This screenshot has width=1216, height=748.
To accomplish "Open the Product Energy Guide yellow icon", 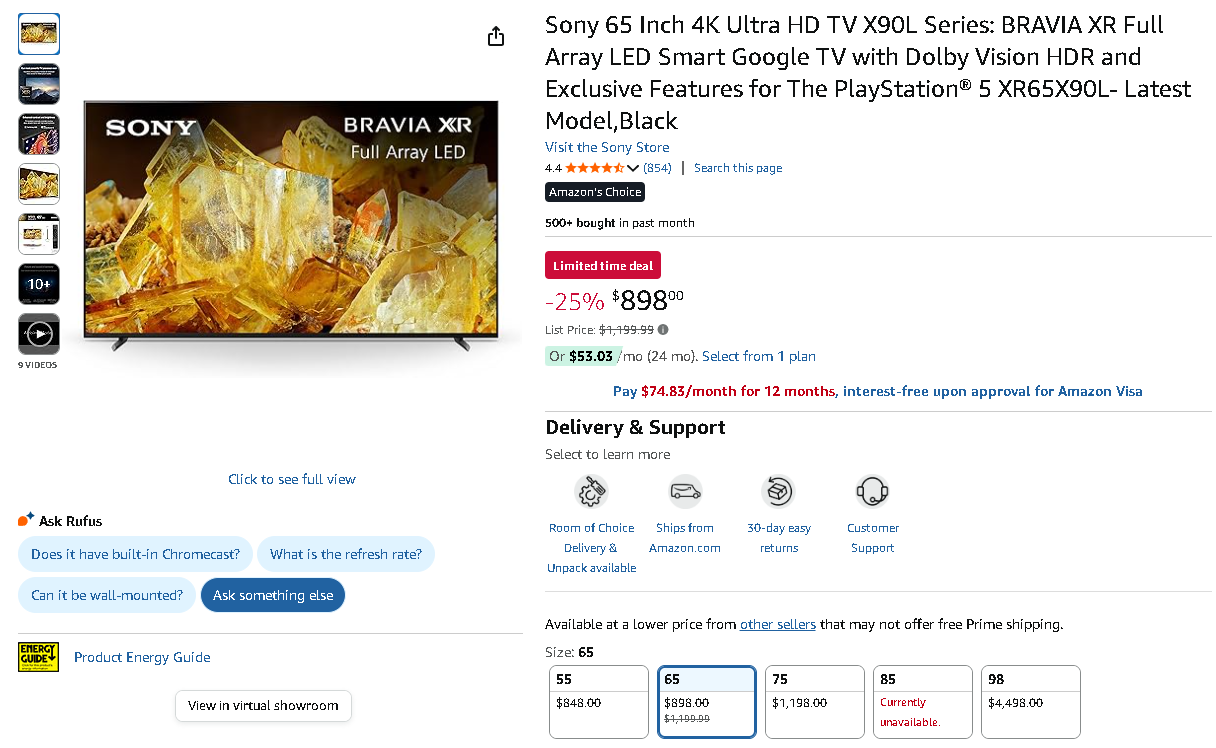I will (x=38, y=657).
